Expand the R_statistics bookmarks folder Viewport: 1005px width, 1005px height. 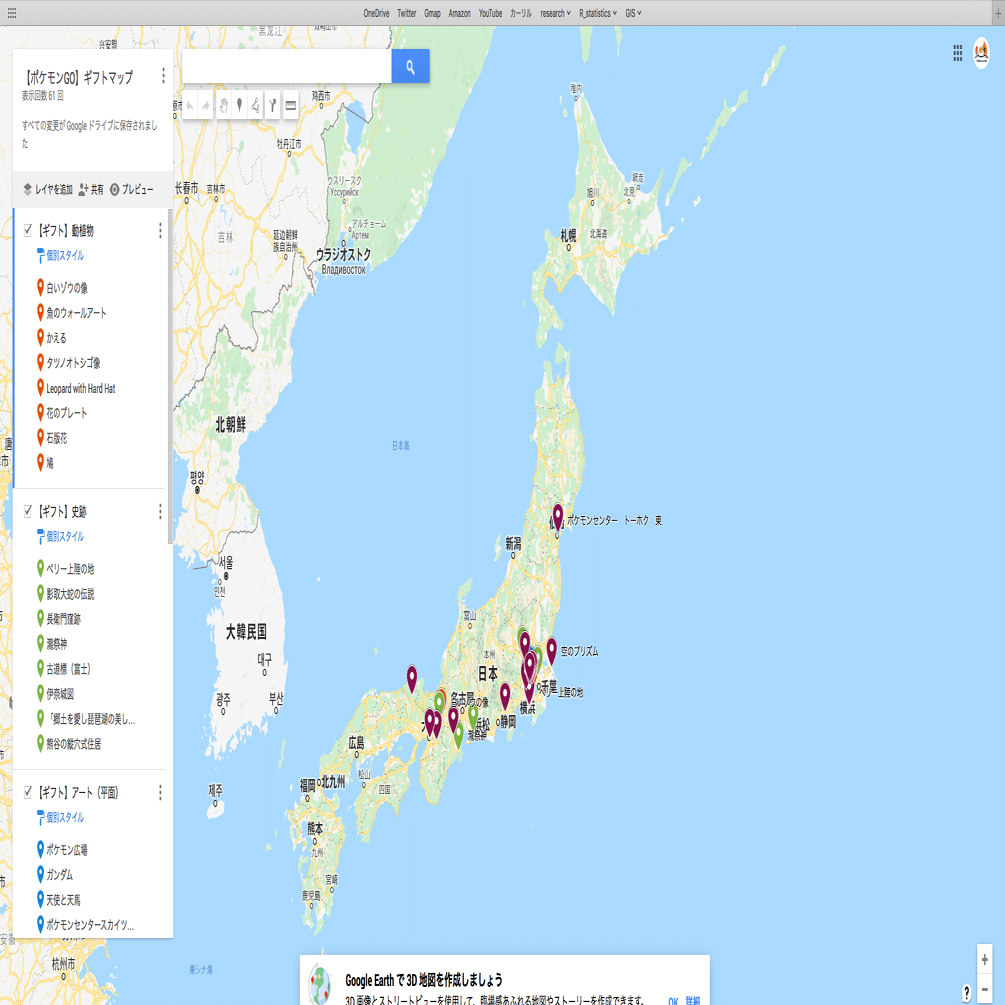click(x=598, y=13)
